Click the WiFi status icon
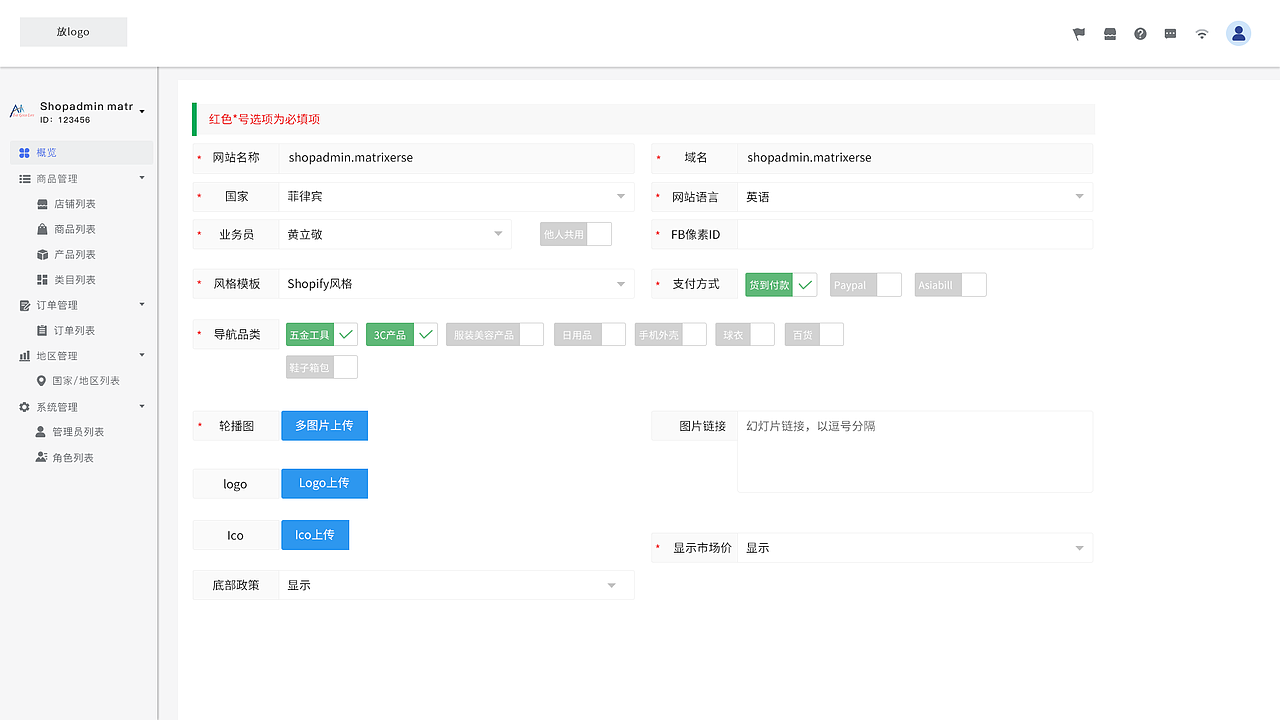Image resolution: width=1280 pixels, height=720 pixels. 1202,33
